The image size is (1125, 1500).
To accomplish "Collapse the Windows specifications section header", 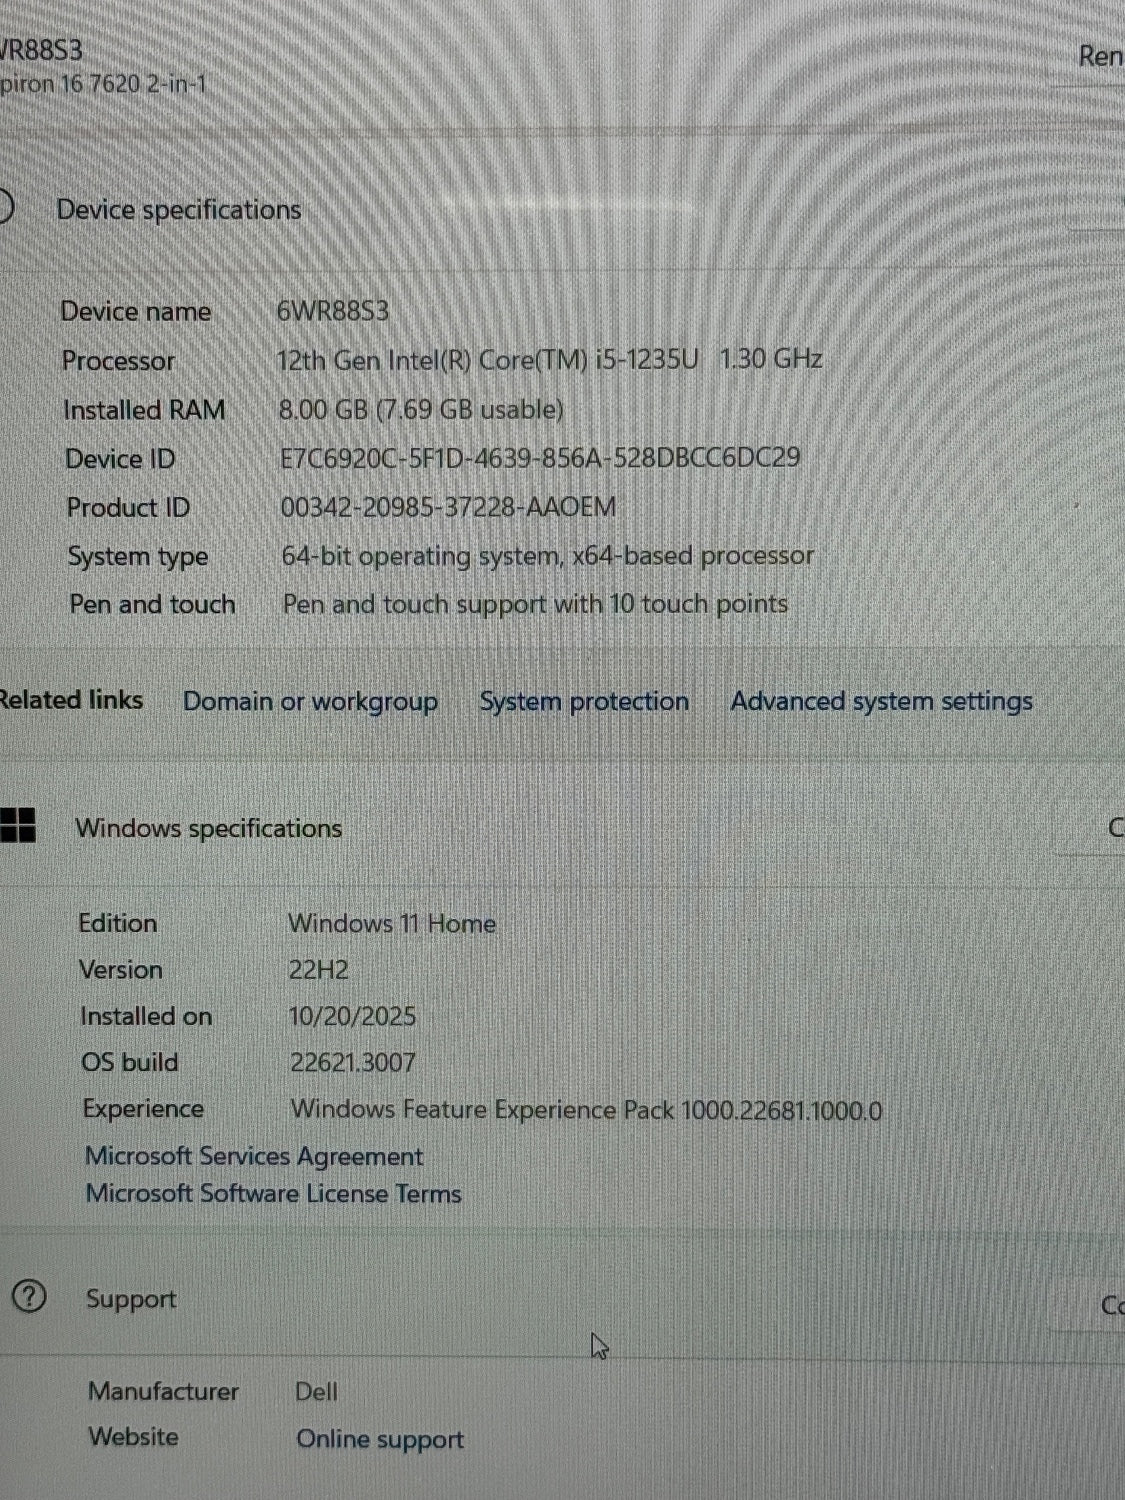I will point(208,829).
